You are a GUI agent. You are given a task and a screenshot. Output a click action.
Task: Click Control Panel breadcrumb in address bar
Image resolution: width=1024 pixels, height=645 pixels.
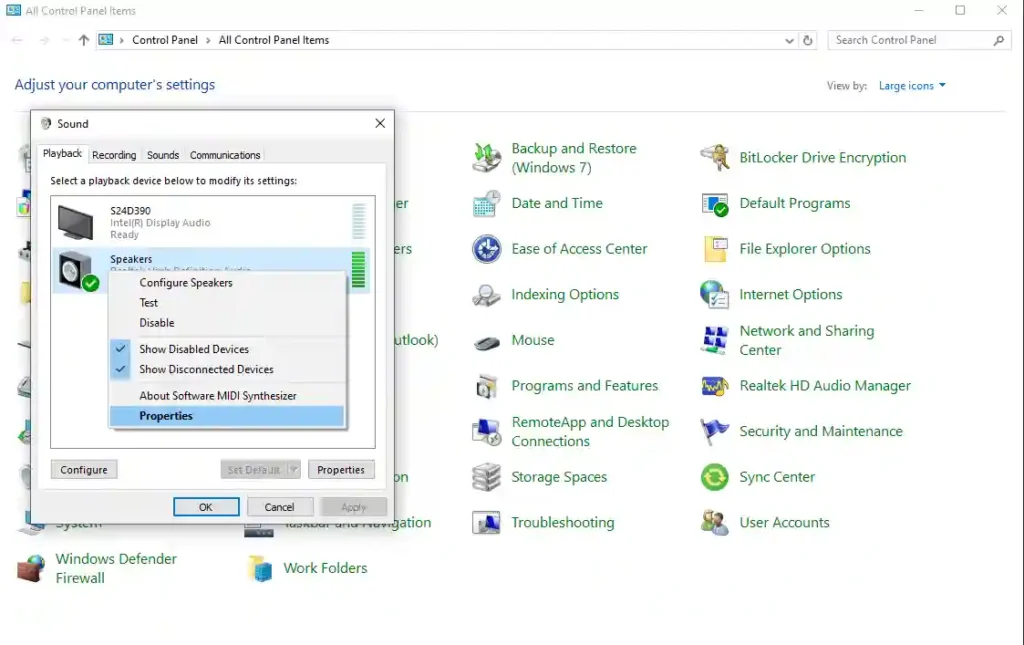pos(165,40)
